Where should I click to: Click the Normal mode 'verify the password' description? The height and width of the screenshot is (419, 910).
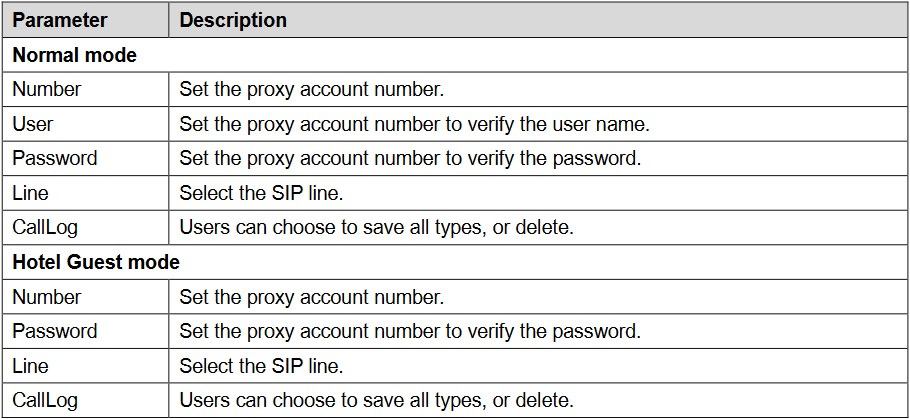[x=410, y=158]
